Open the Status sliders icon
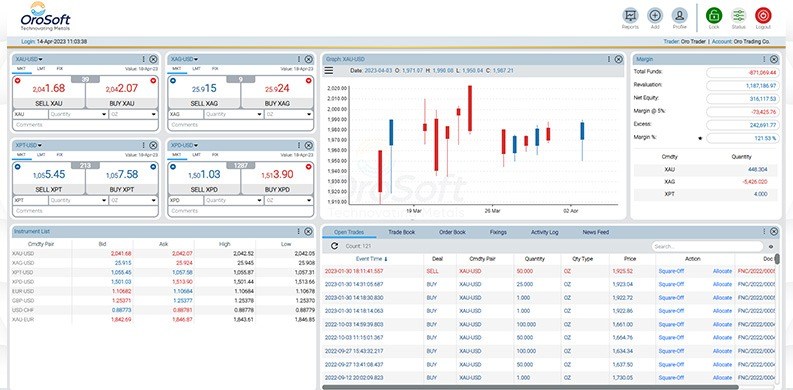Screen dimensions: 793x390 738,16
